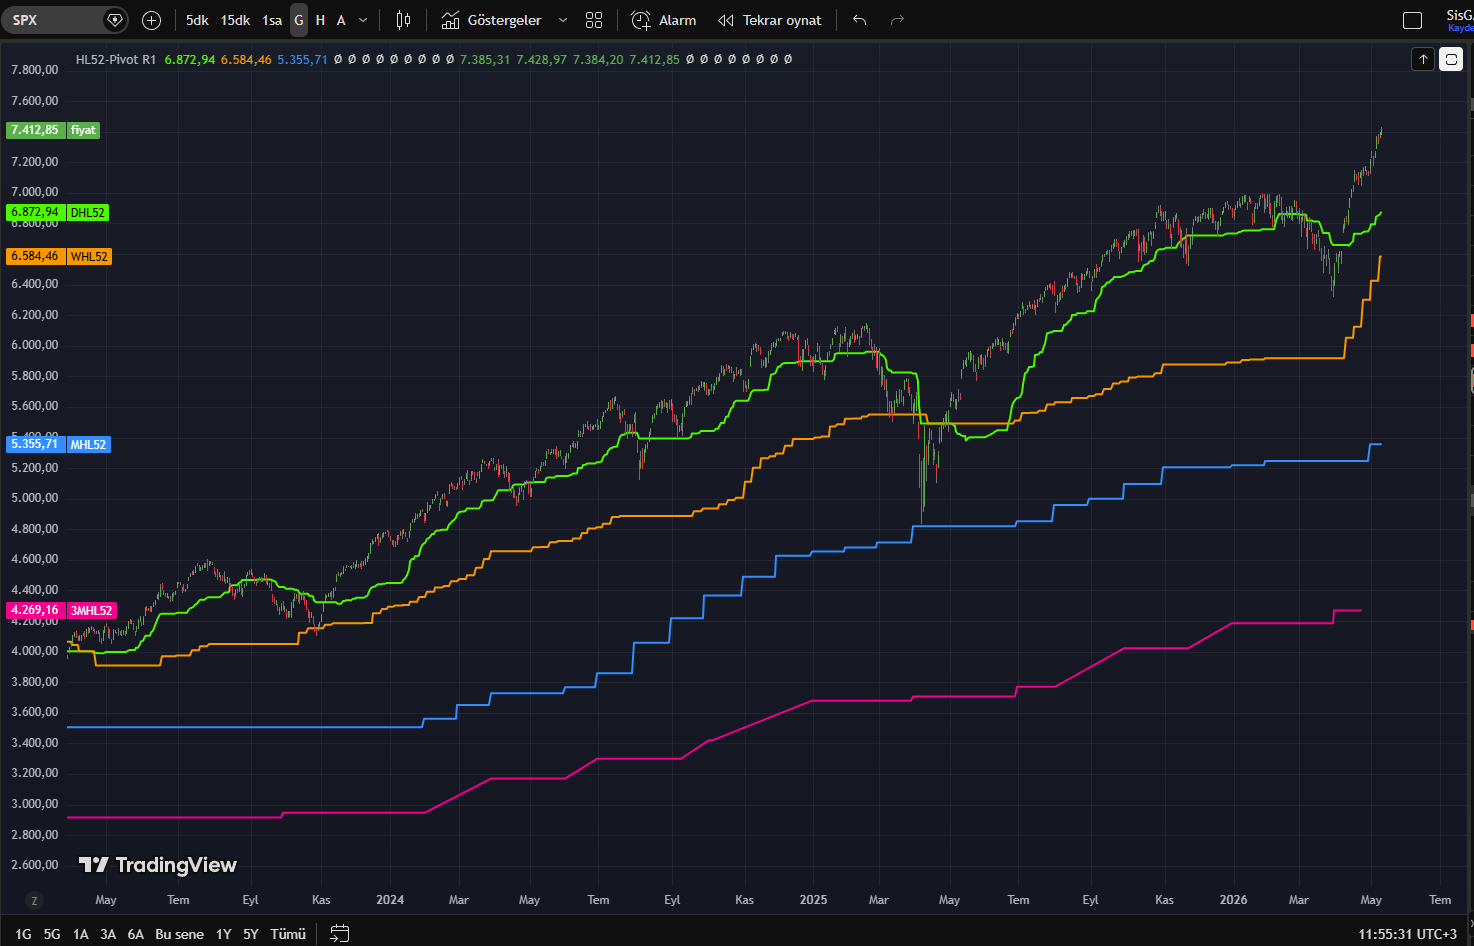
Task: Click the 2024 label on time axis
Action: (390, 900)
